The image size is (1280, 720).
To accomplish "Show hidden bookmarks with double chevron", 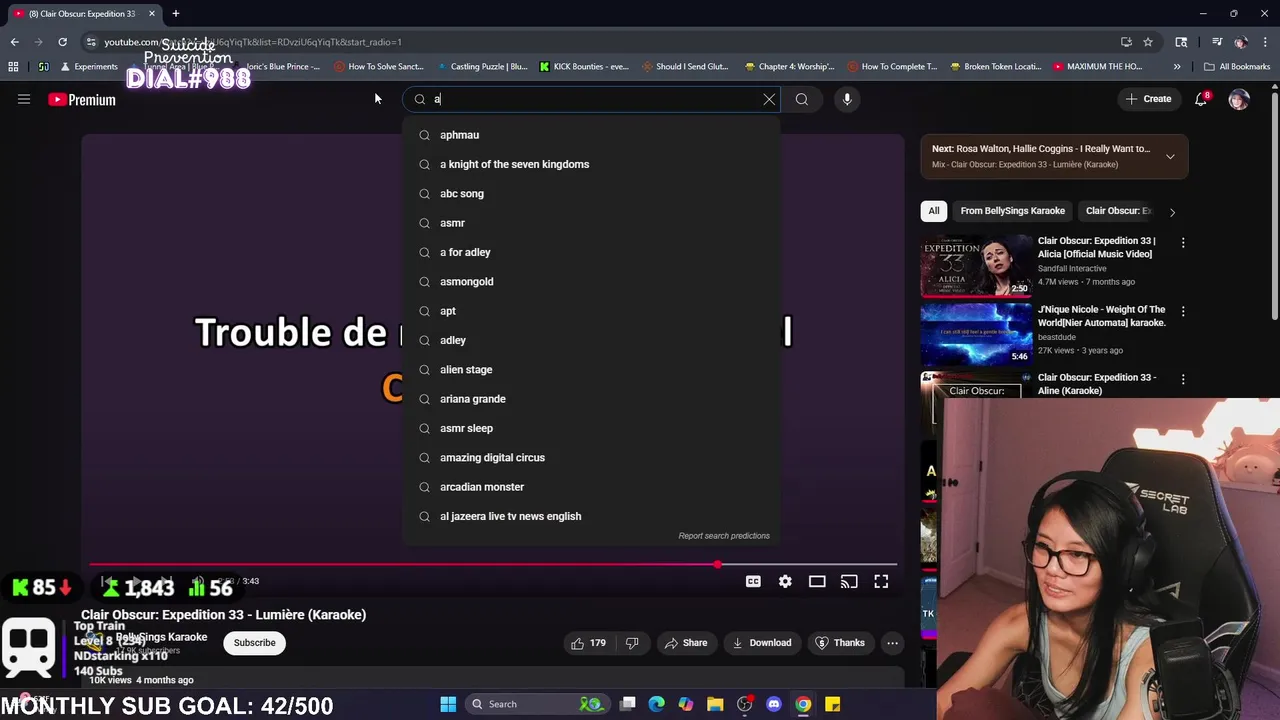I will 1177,67.
